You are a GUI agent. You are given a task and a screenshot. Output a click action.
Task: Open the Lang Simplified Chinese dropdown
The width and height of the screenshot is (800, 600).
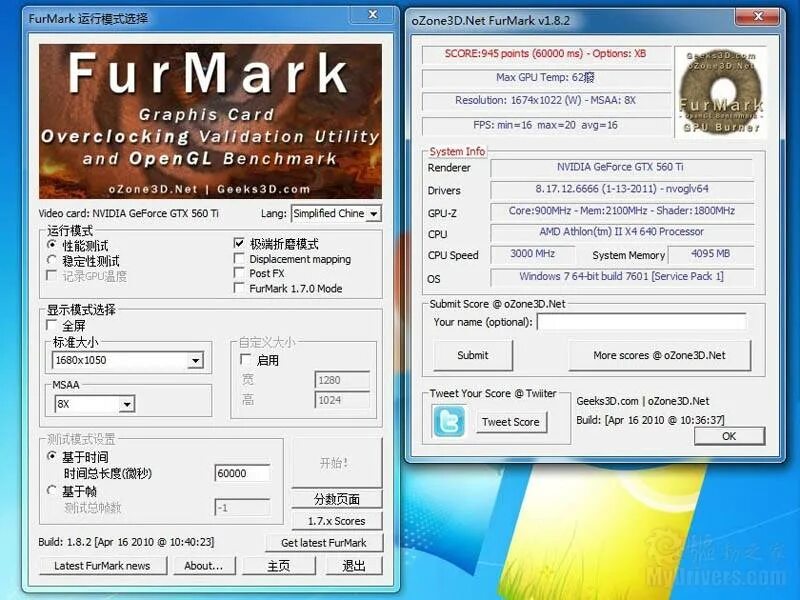tap(336, 214)
